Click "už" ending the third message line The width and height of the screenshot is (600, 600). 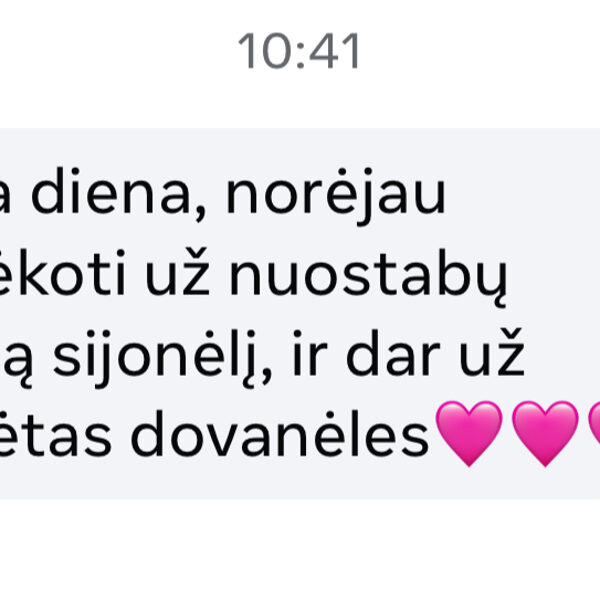tap(492, 352)
